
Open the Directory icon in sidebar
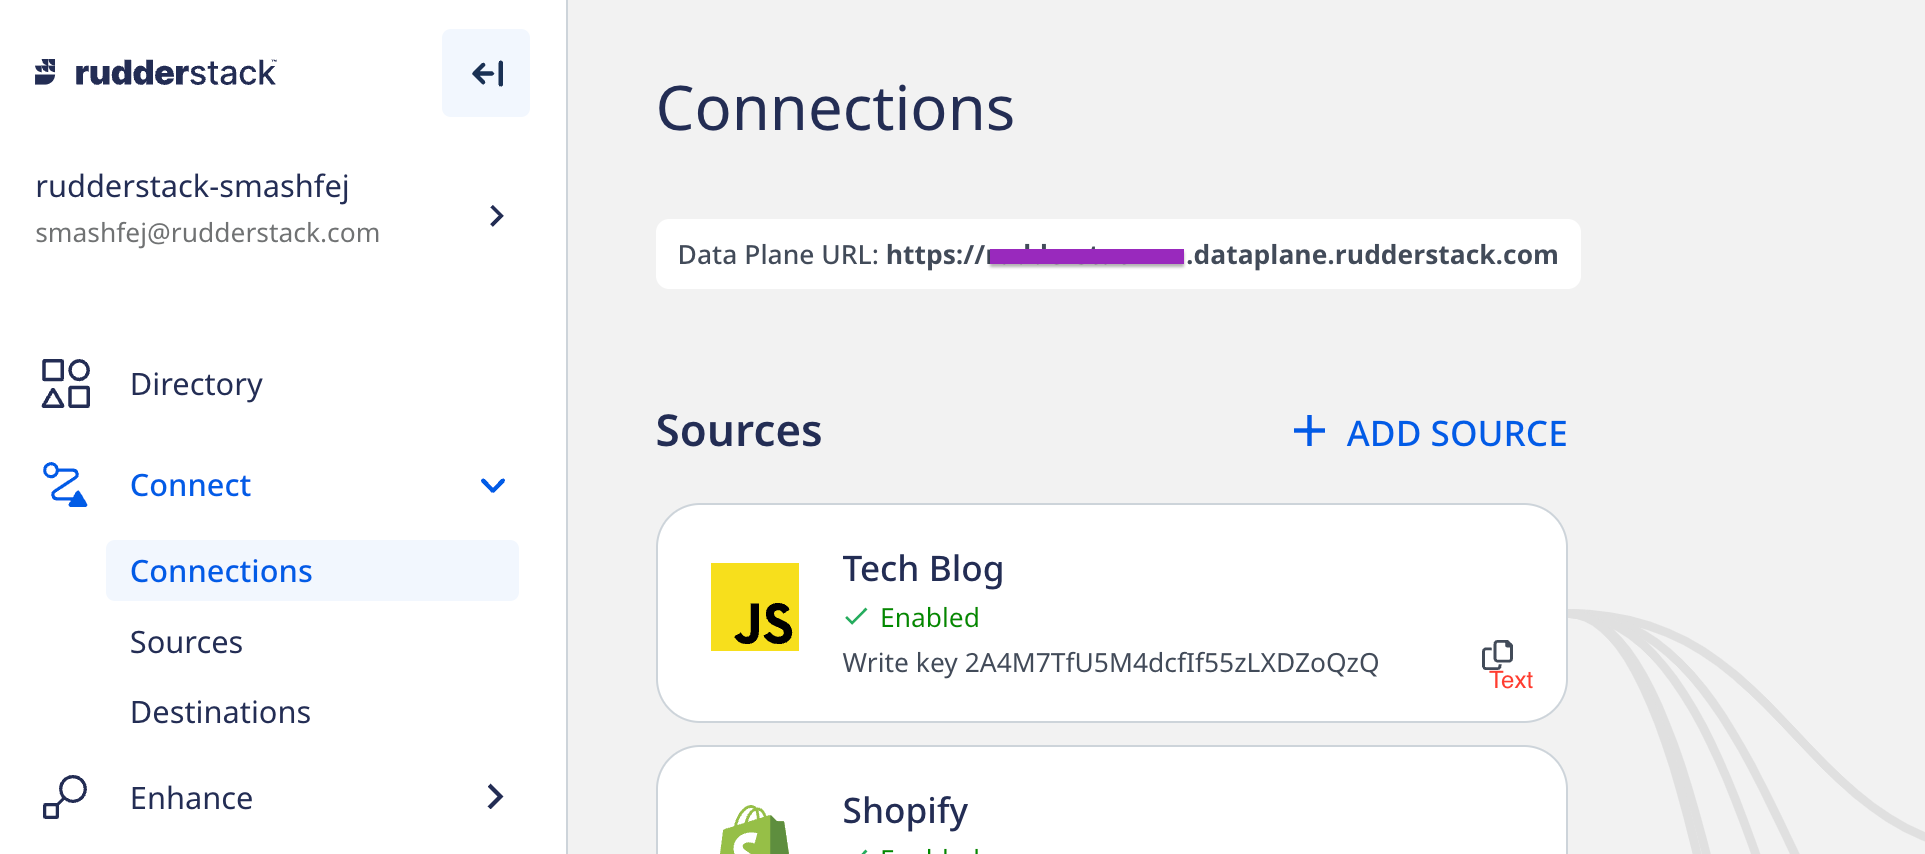pyautogui.click(x=66, y=384)
